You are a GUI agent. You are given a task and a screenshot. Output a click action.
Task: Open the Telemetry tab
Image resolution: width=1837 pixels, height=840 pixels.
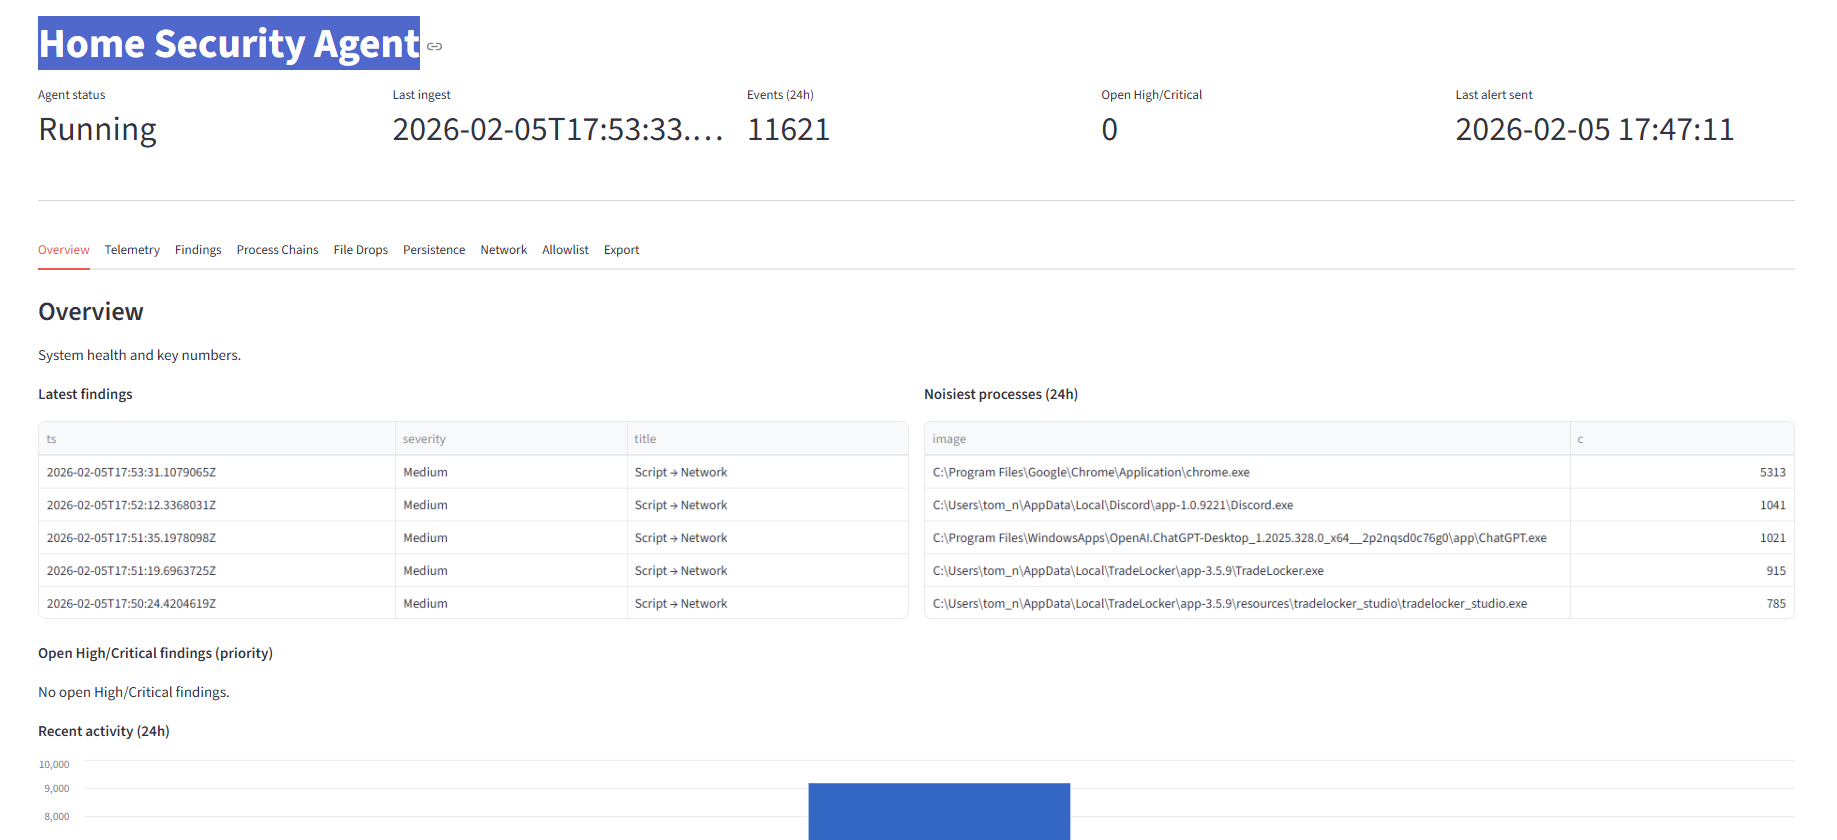(x=132, y=250)
